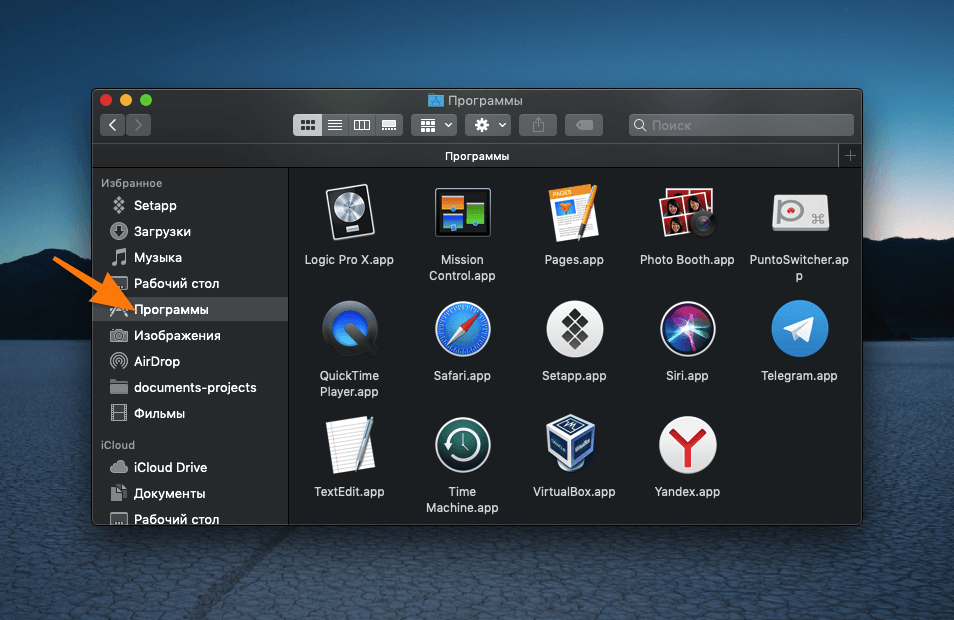Click the Поиск search field
Viewport: 954px width, 620px height.
pyautogui.click(x=741, y=125)
